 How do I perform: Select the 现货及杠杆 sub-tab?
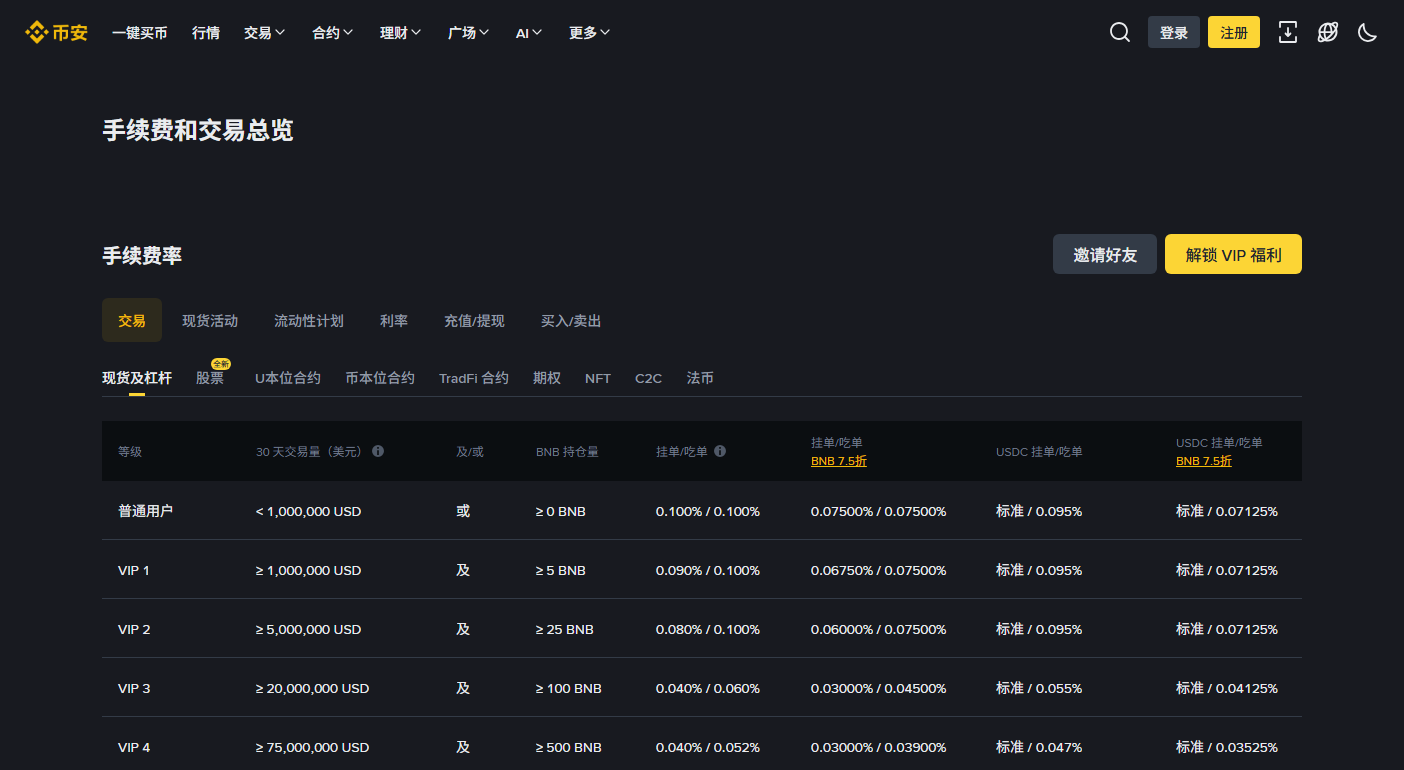[137, 378]
